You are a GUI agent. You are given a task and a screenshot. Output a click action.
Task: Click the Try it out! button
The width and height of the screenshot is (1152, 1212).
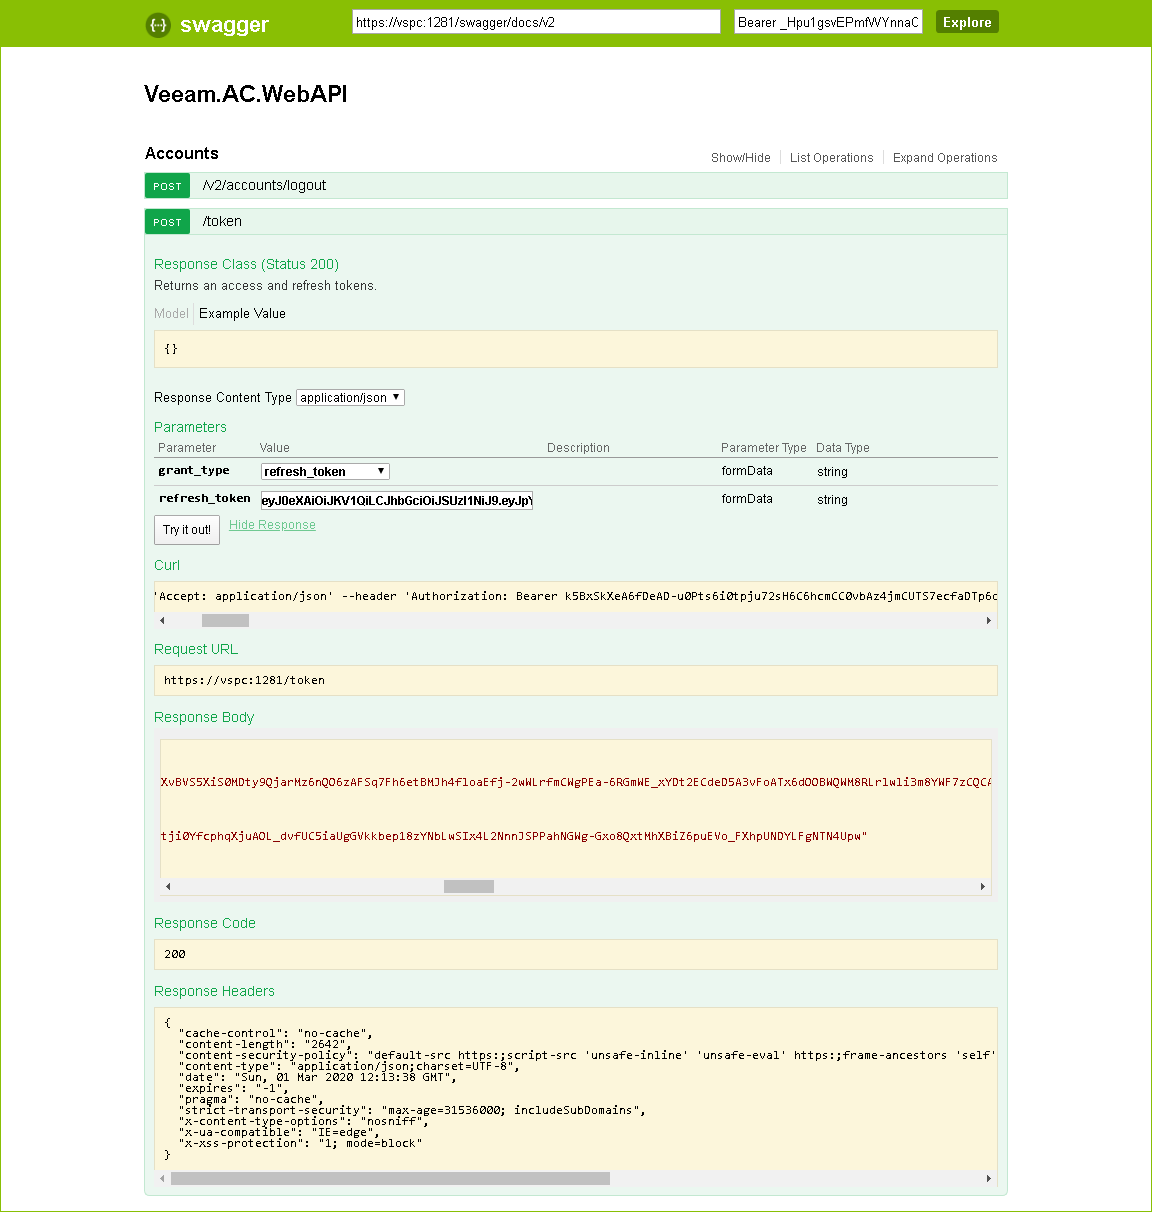click(187, 530)
